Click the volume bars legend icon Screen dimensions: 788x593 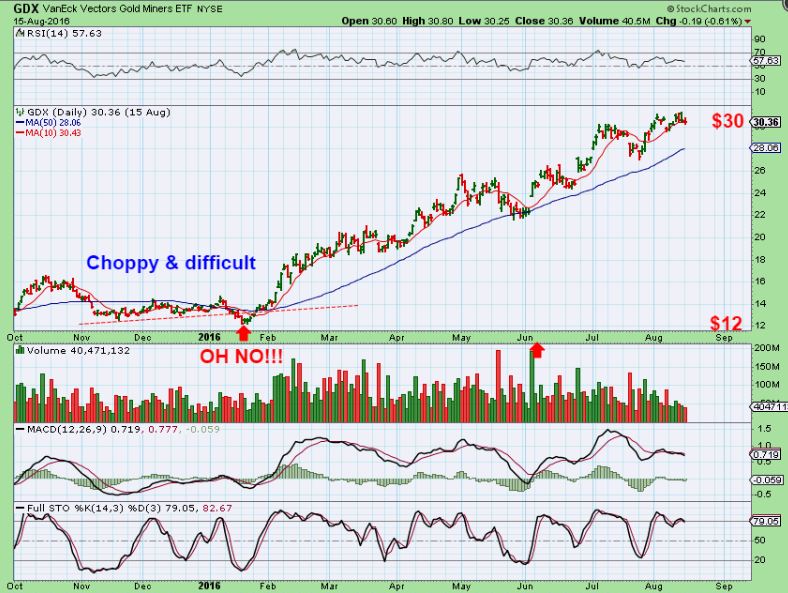pos(20,350)
